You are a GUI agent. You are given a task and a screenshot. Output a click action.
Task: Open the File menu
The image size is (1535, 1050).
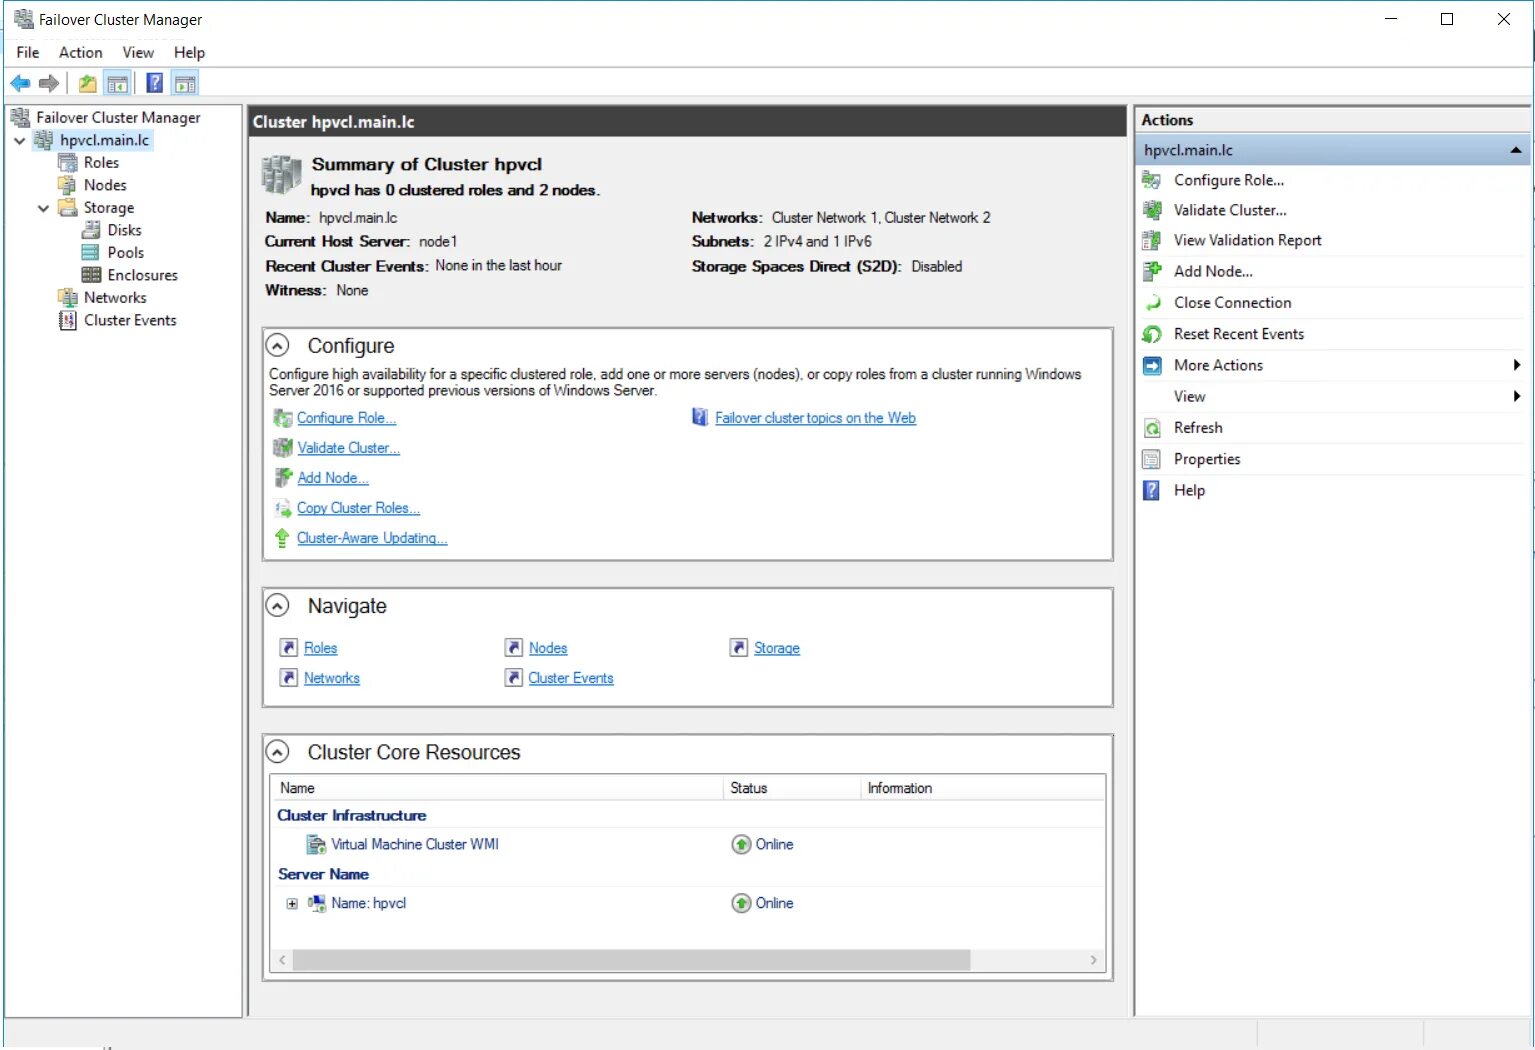28,53
